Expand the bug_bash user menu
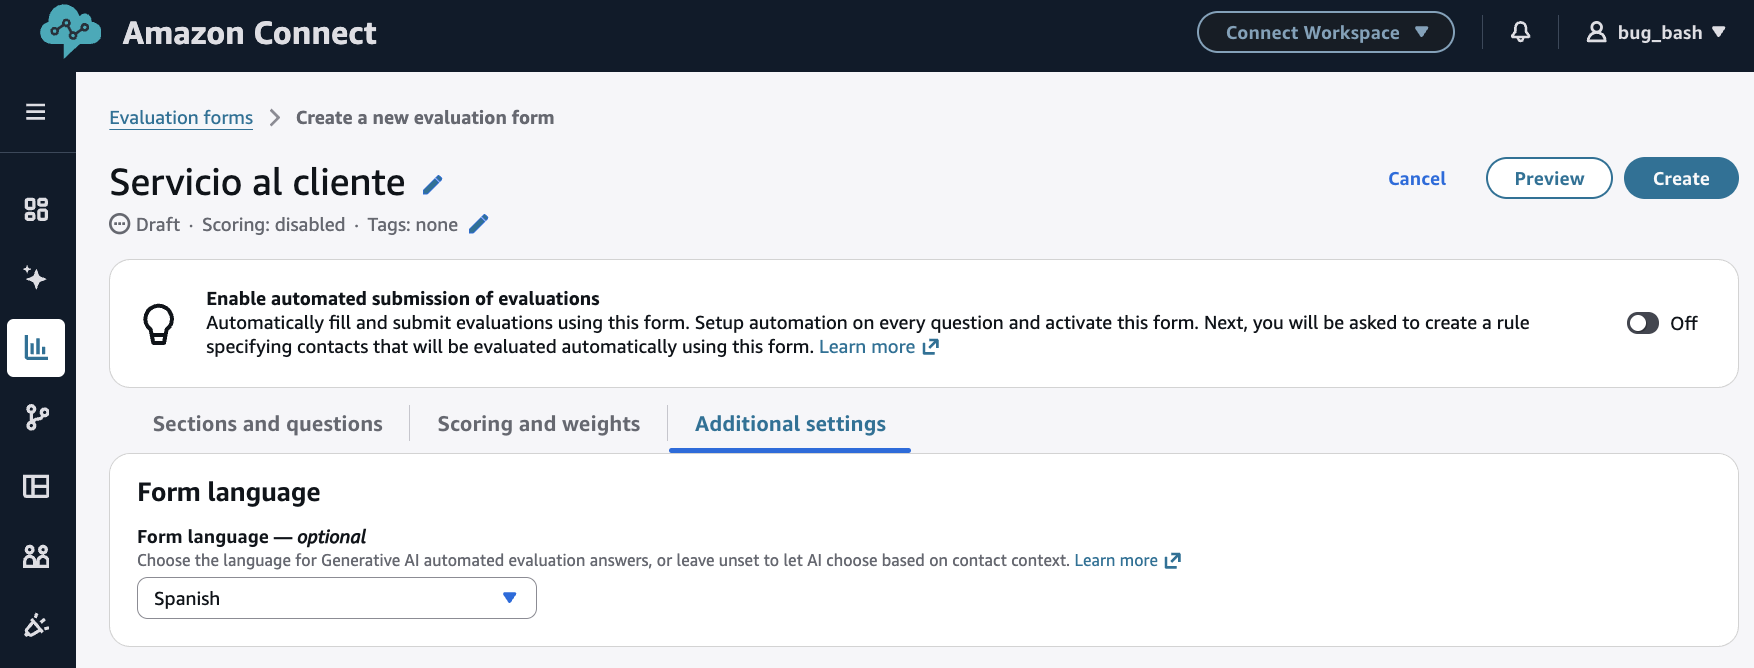 [1656, 32]
